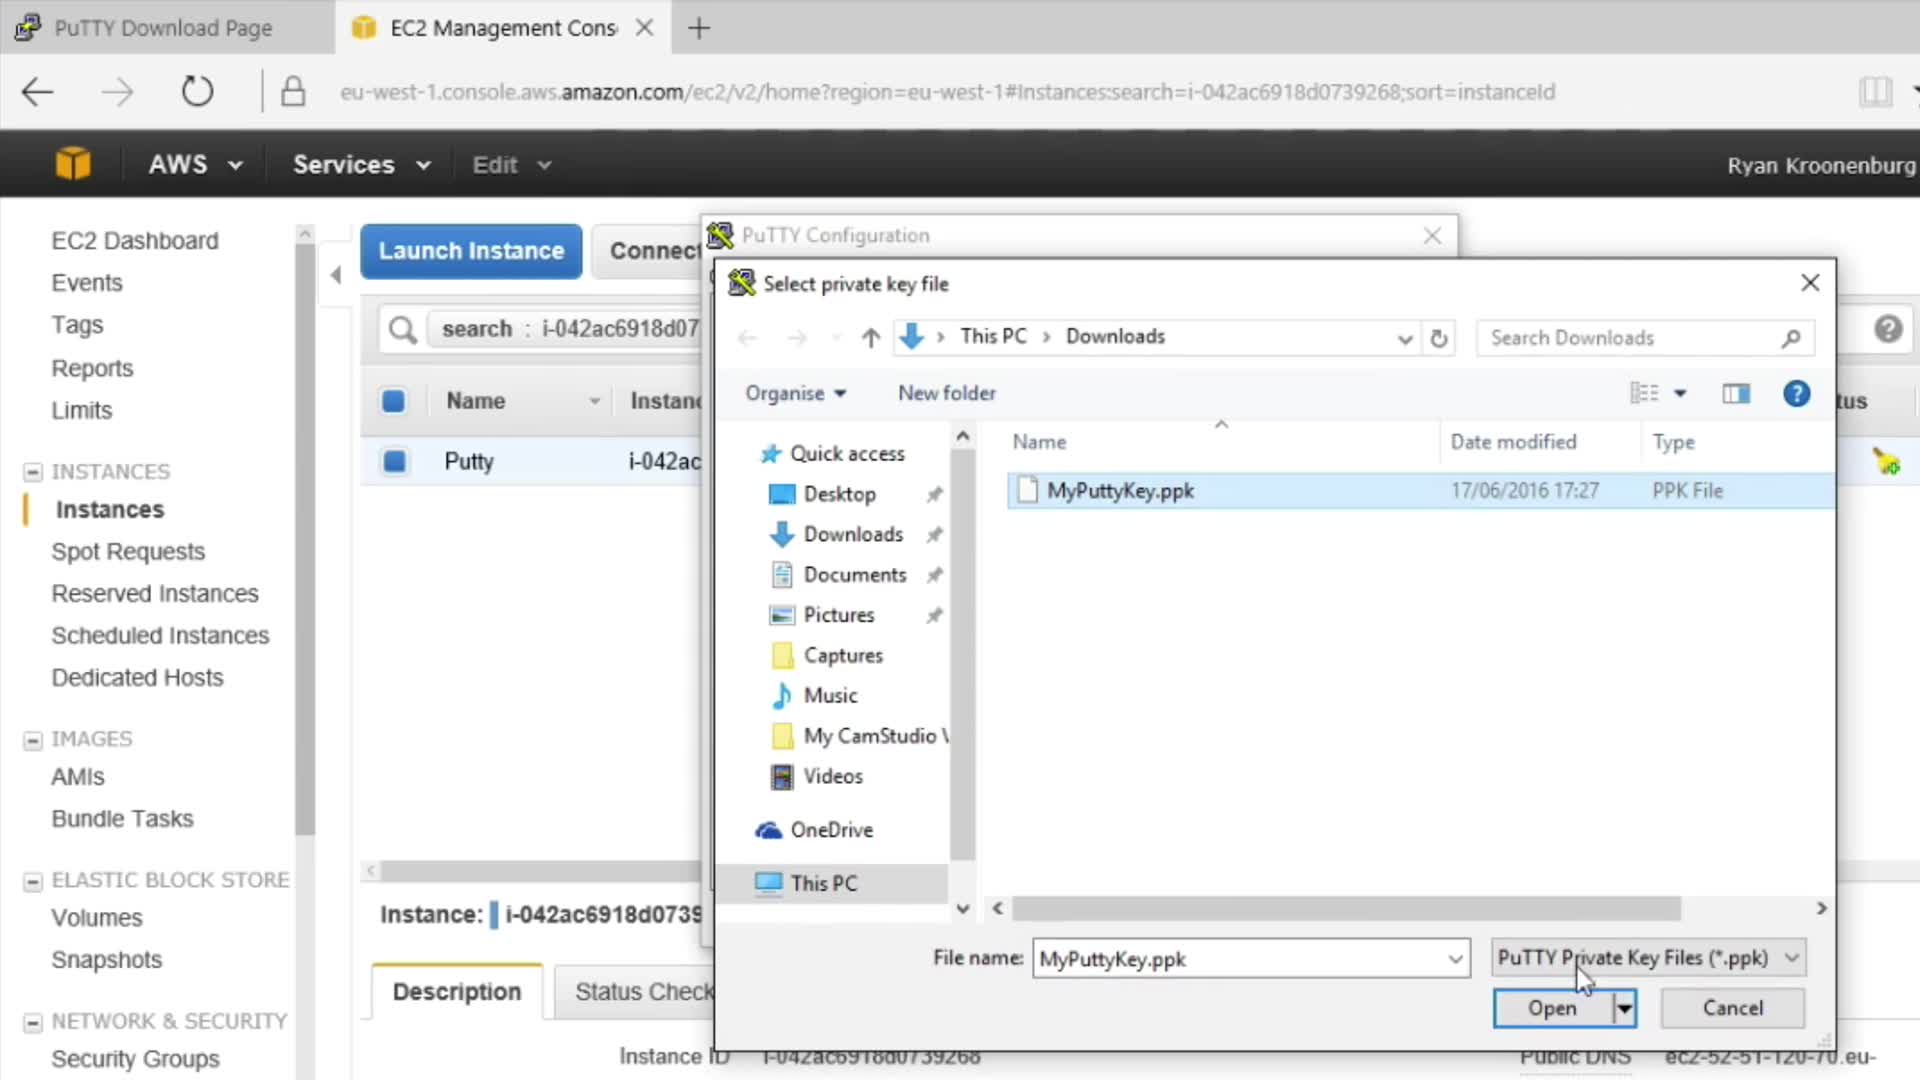Click the AWS cube logo icon
This screenshot has height=1080, width=1920.
pos(73,164)
